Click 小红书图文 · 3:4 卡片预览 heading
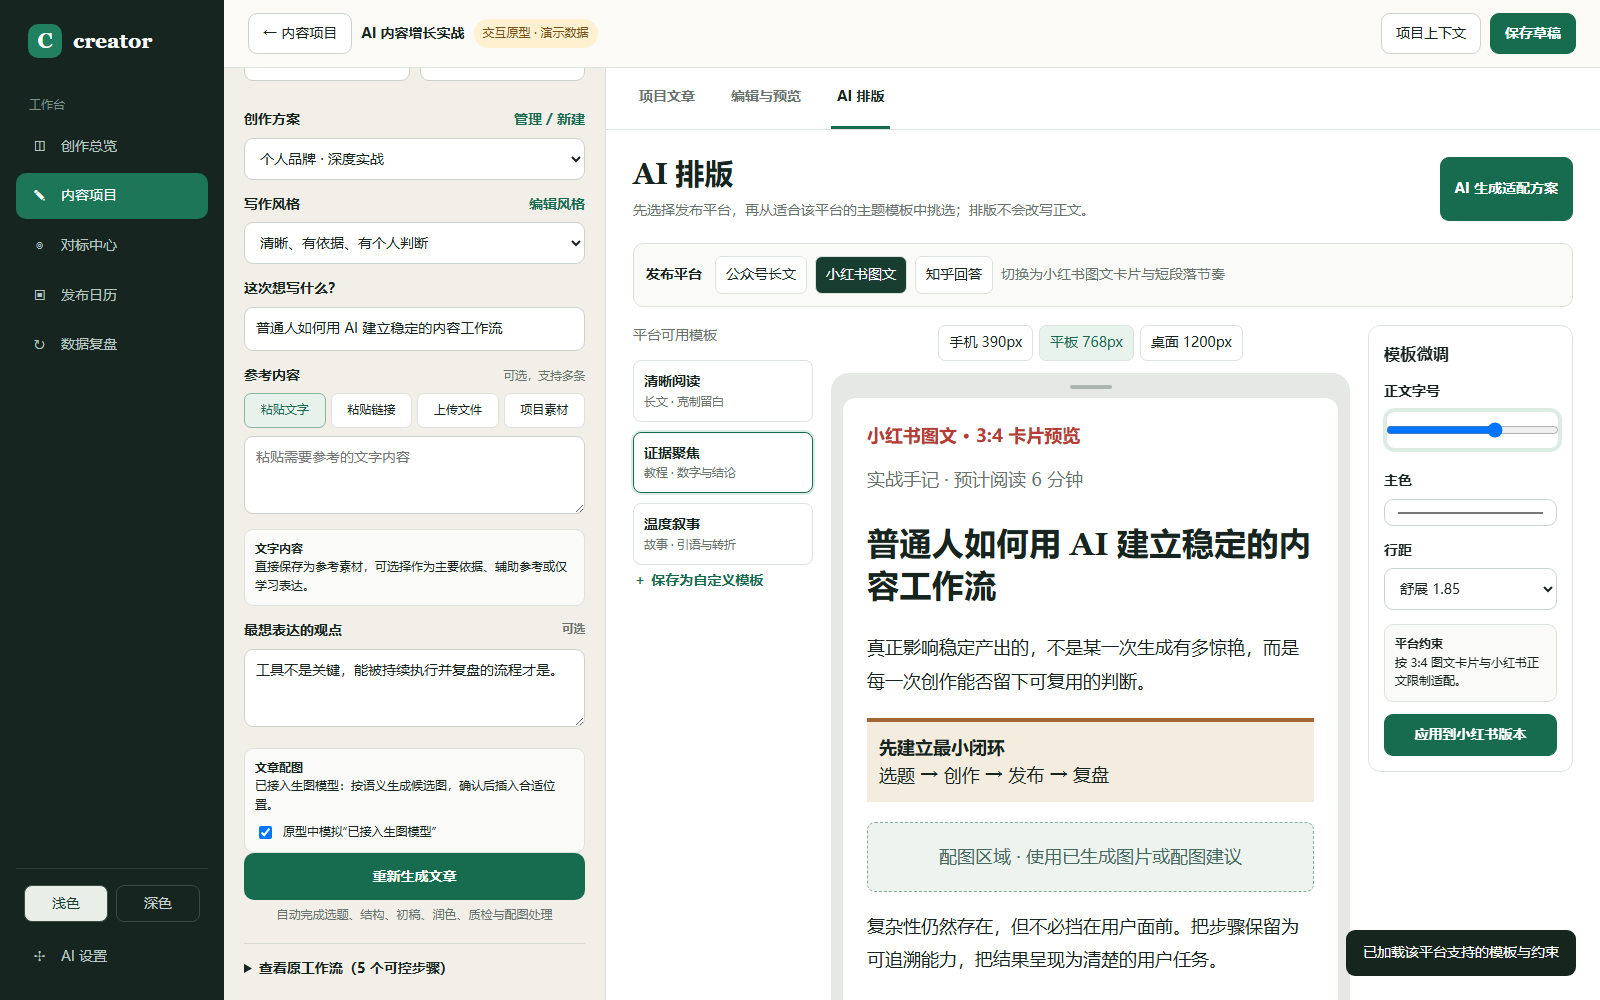Viewport: 1600px width, 1000px height. (973, 436)
